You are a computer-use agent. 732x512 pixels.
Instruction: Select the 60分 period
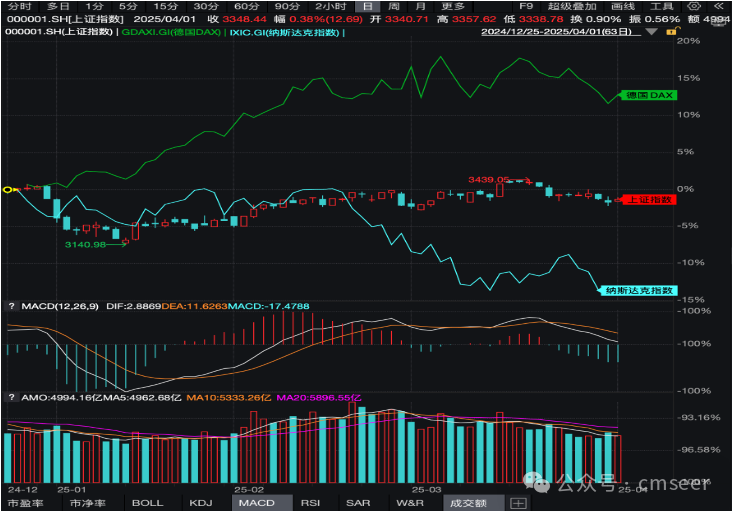246,6
